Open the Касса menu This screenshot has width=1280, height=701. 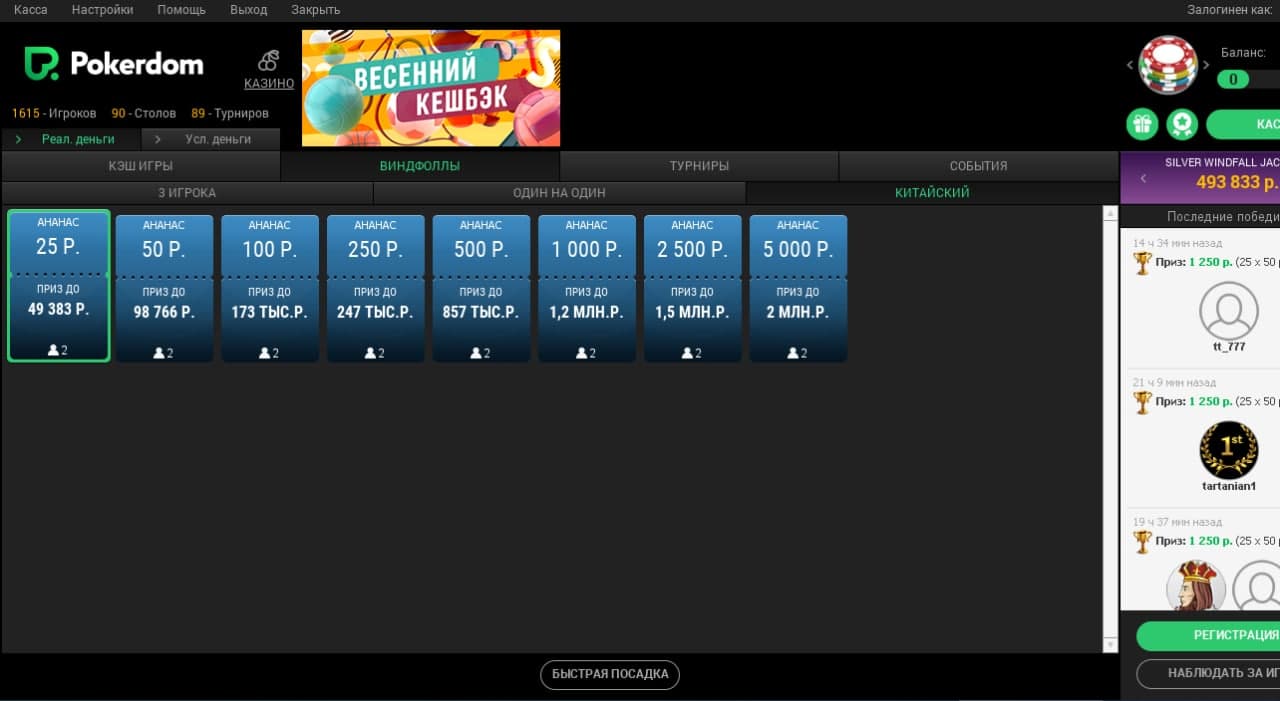click(x=30, y=10)
